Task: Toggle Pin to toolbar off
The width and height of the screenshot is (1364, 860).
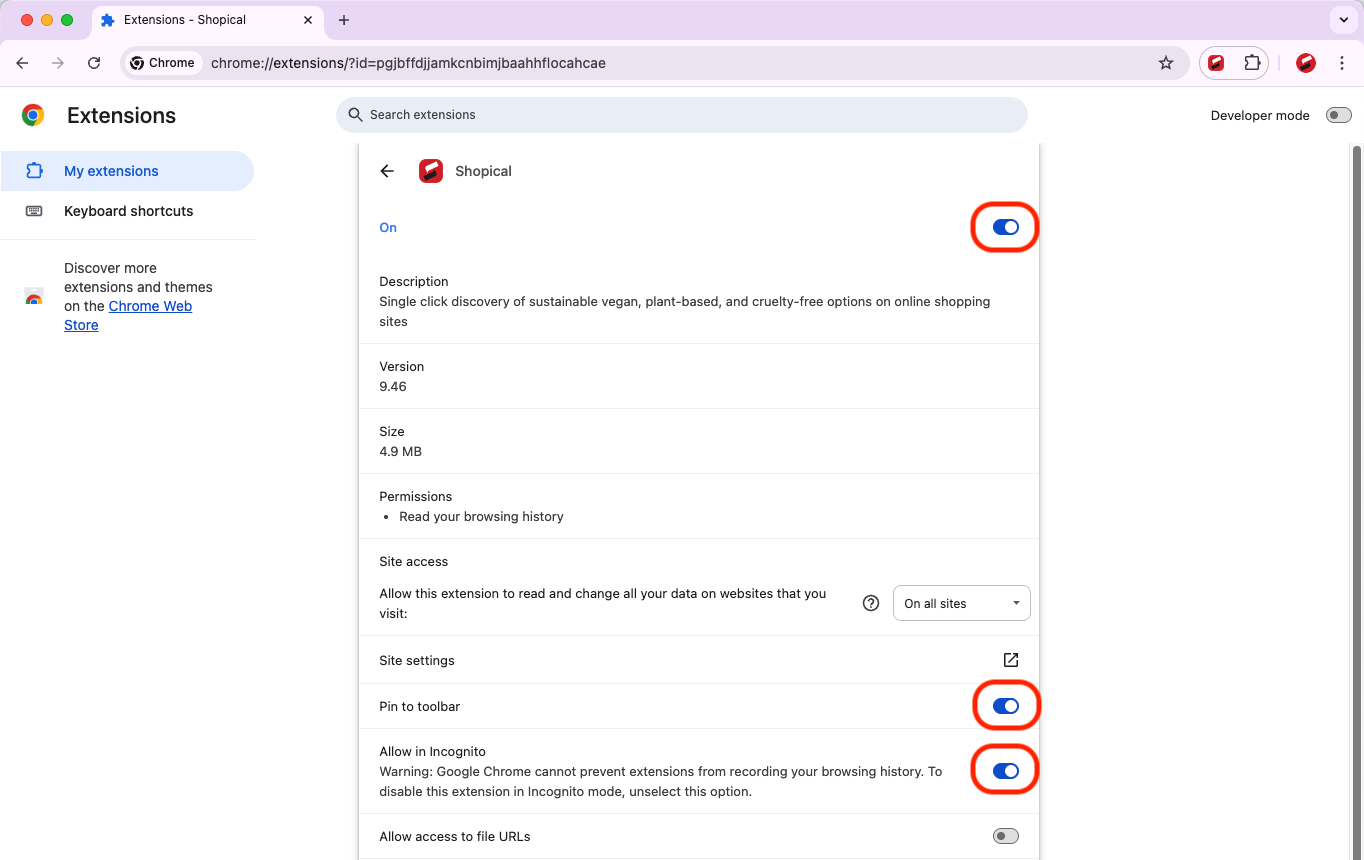Action: 1006,706
